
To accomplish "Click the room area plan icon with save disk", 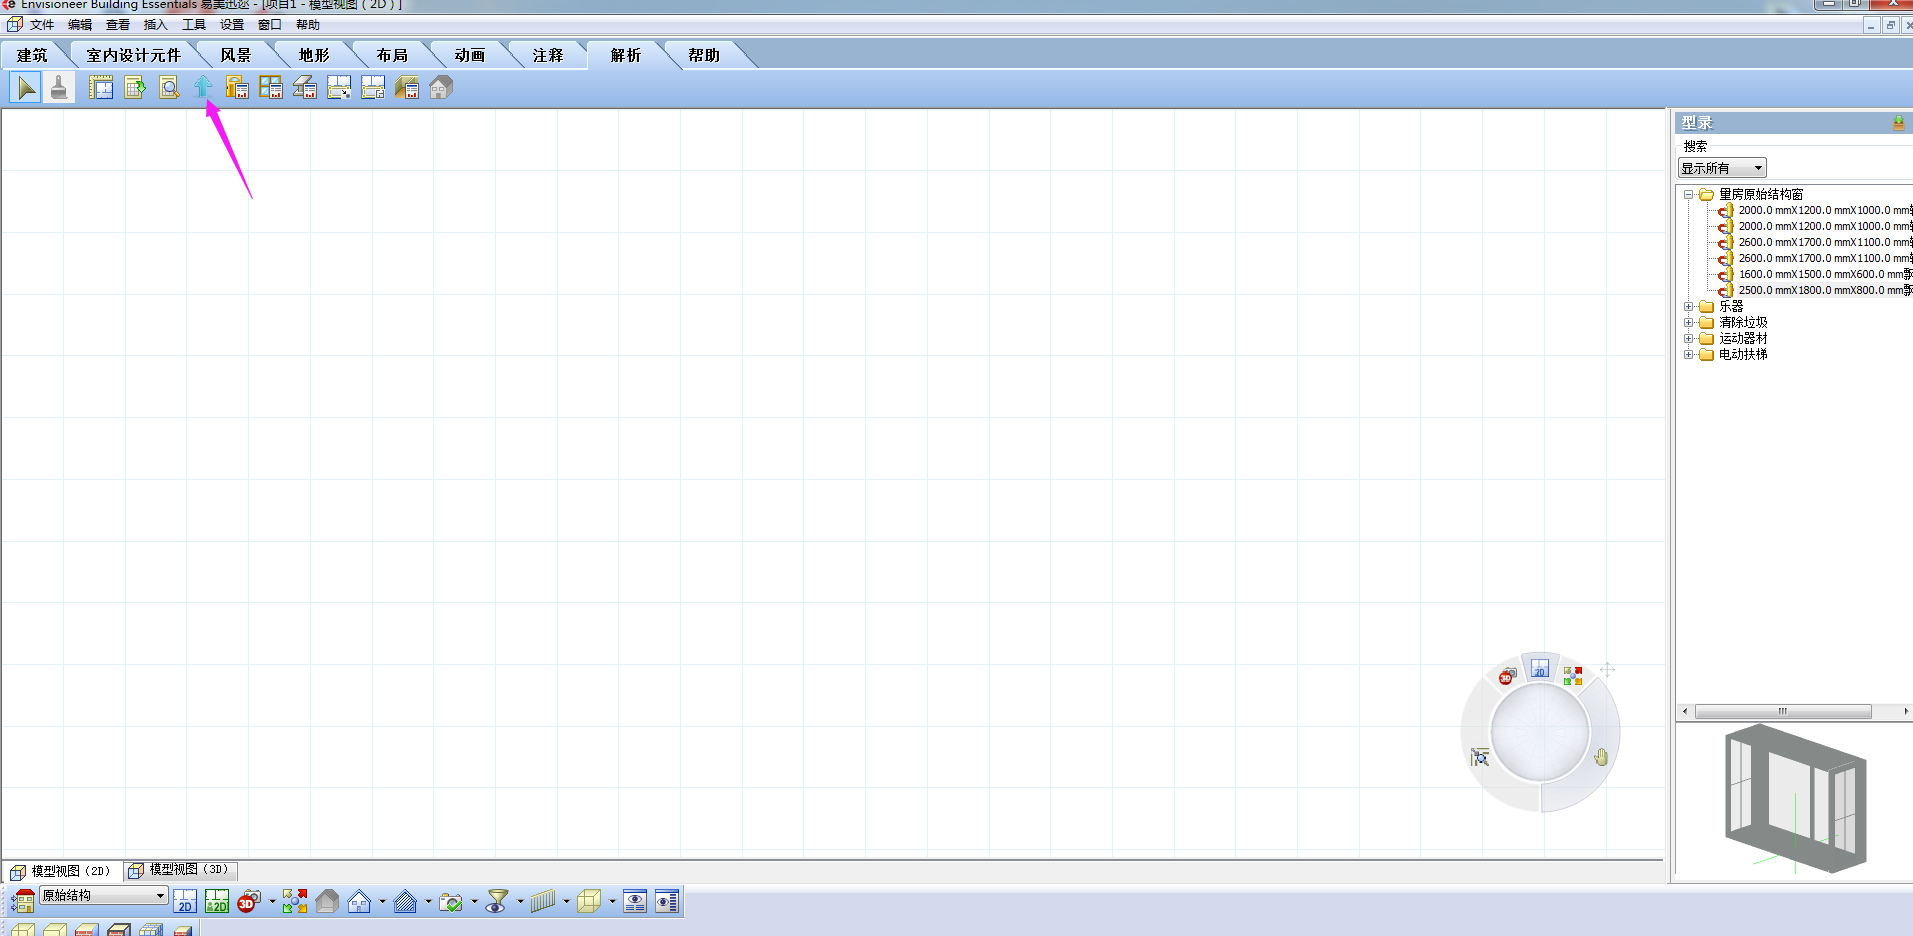I will [373, 88].
